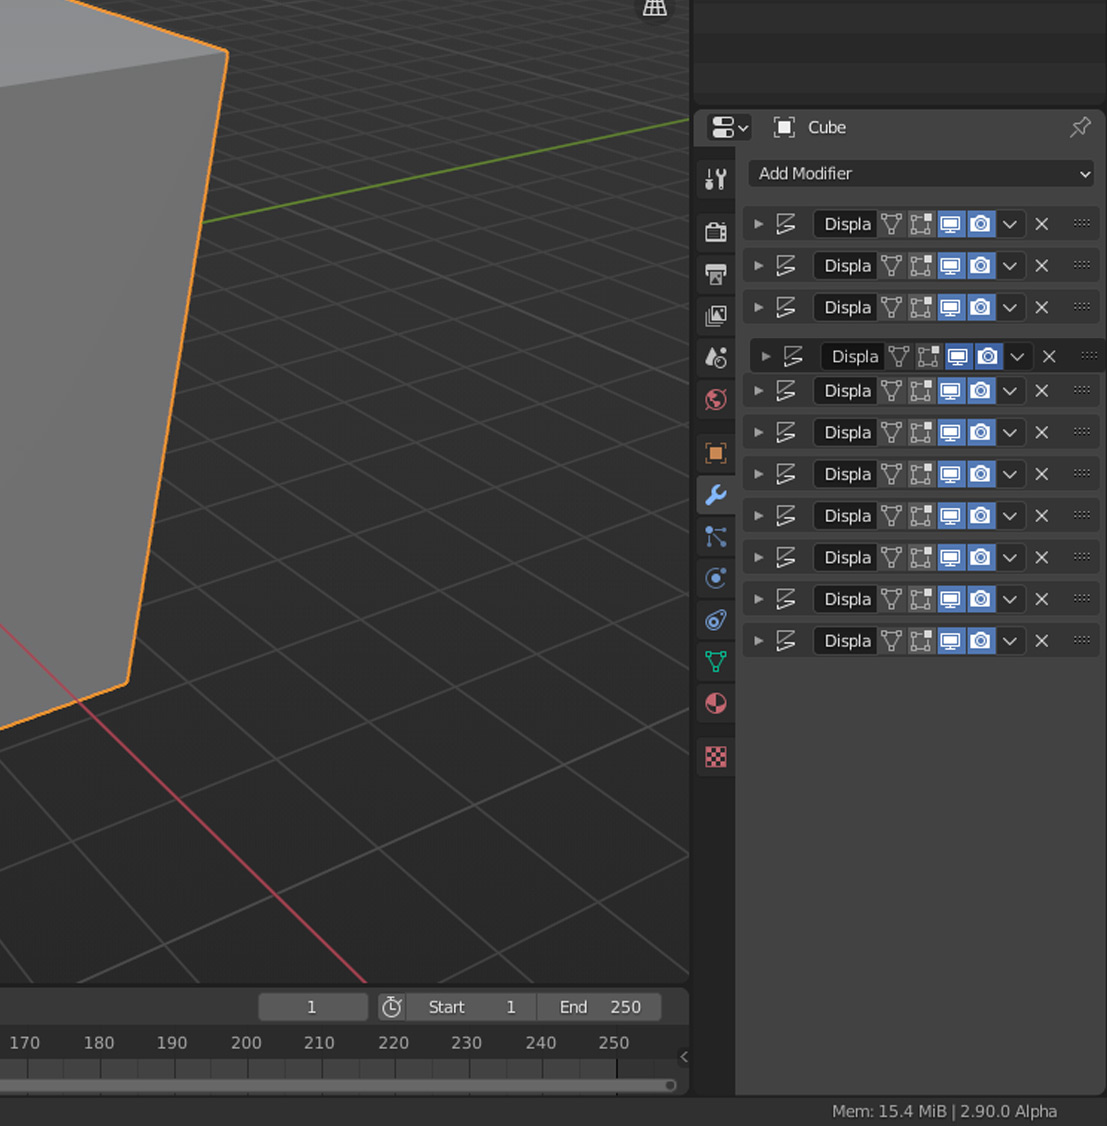Click the current frame field in timeline
Image resolution: width=1107 pixels, height=1126 pixels.
(x=312, y=1007)
